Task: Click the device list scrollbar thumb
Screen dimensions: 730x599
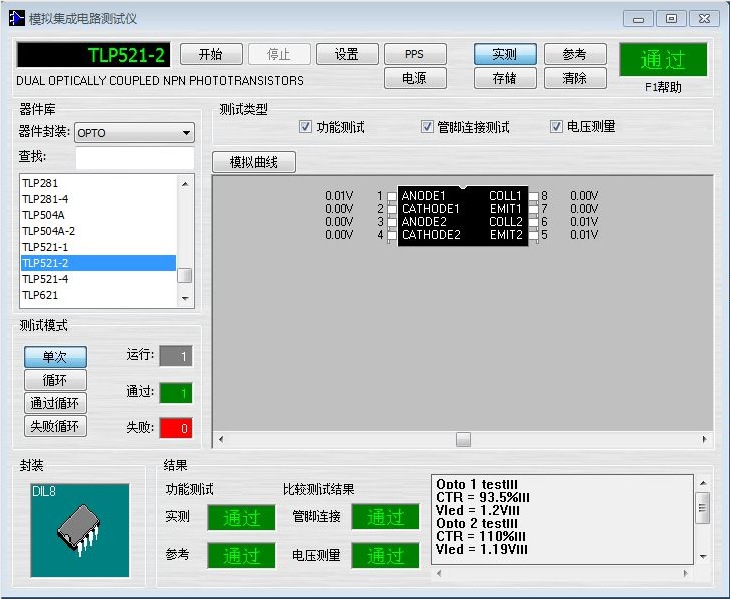Action: tap(185, 275)
